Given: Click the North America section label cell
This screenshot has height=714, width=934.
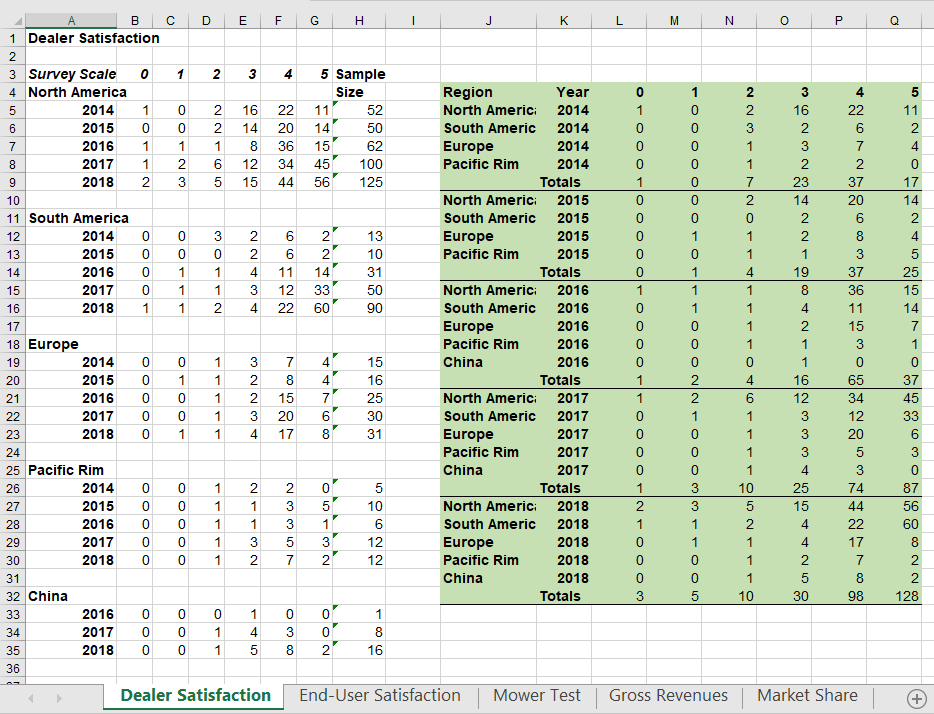Looking at the screenshot, I should (x=70, y=92).
